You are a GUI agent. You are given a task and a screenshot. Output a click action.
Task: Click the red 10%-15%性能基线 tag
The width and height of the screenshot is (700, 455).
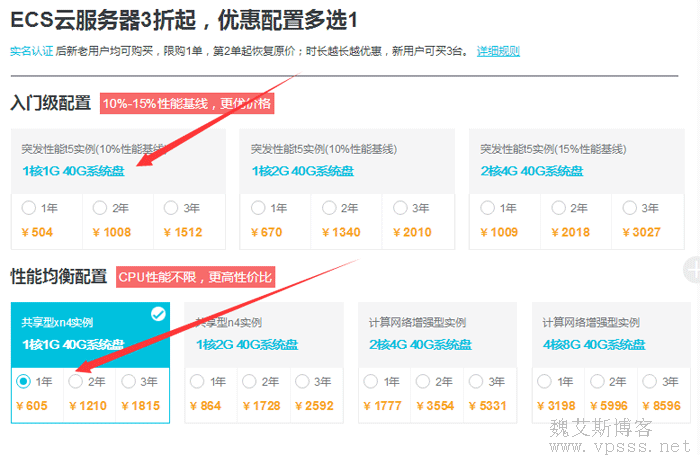click(x=187, y=103)
